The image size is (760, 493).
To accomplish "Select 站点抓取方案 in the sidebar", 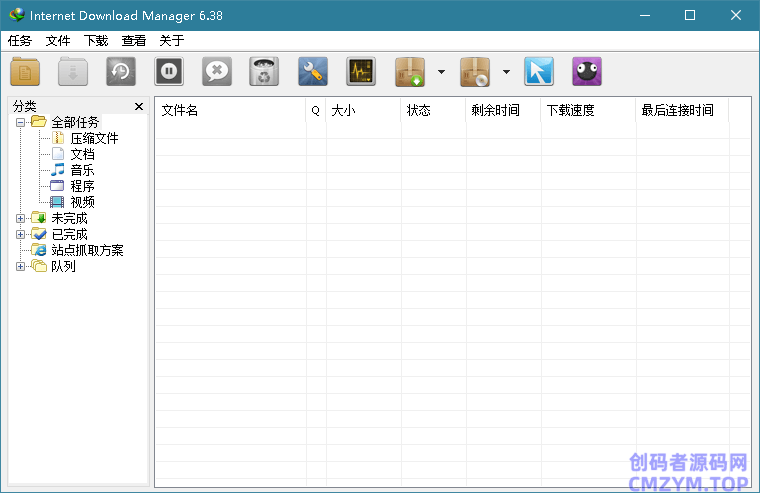I will (87, 250).
